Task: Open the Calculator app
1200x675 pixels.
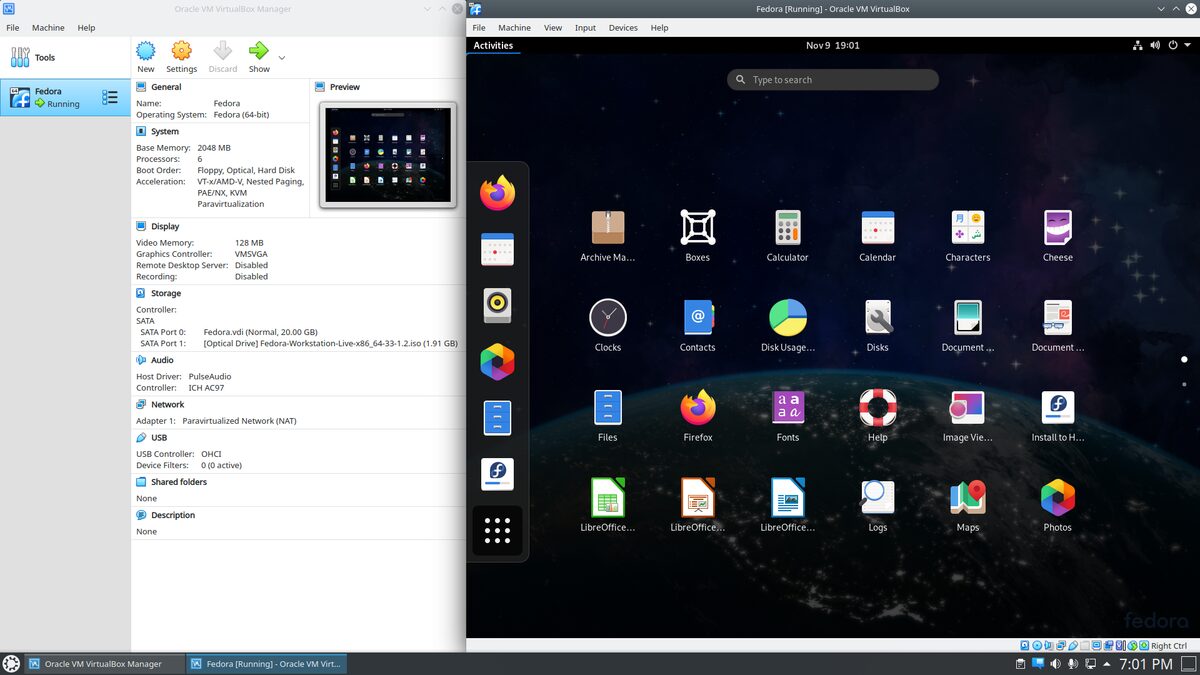Action: click(x=788, y=228)
